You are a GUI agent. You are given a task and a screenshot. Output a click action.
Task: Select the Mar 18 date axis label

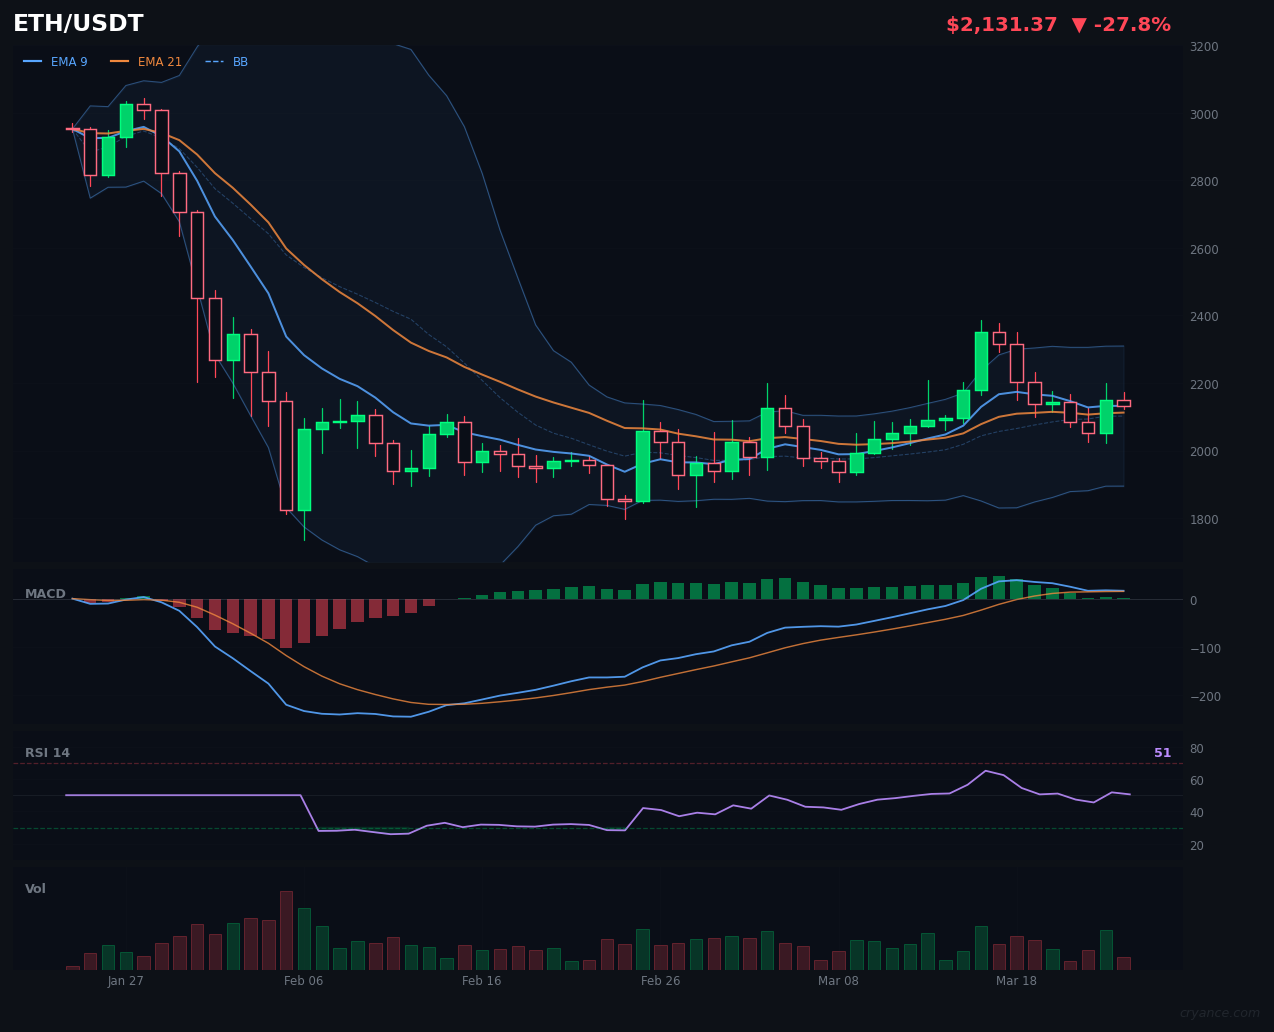[x=1016, y=981]
